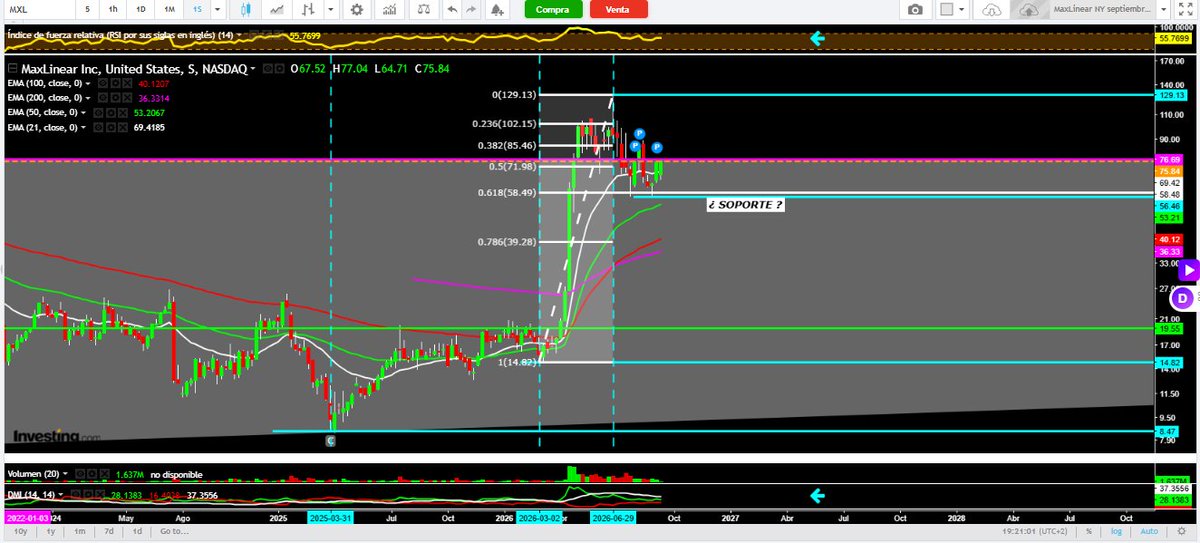The height and width of the screenshot is (543, 1200).
Task: Open the chart type dropdown arrow
Action: pyautogui.click(x=331, y=9)
